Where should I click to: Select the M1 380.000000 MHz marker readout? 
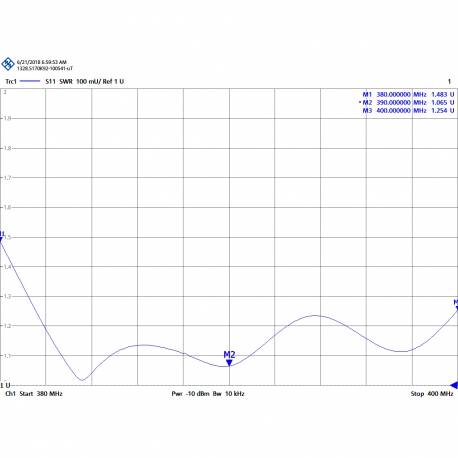pyautogui.click(x=408, y=95)
